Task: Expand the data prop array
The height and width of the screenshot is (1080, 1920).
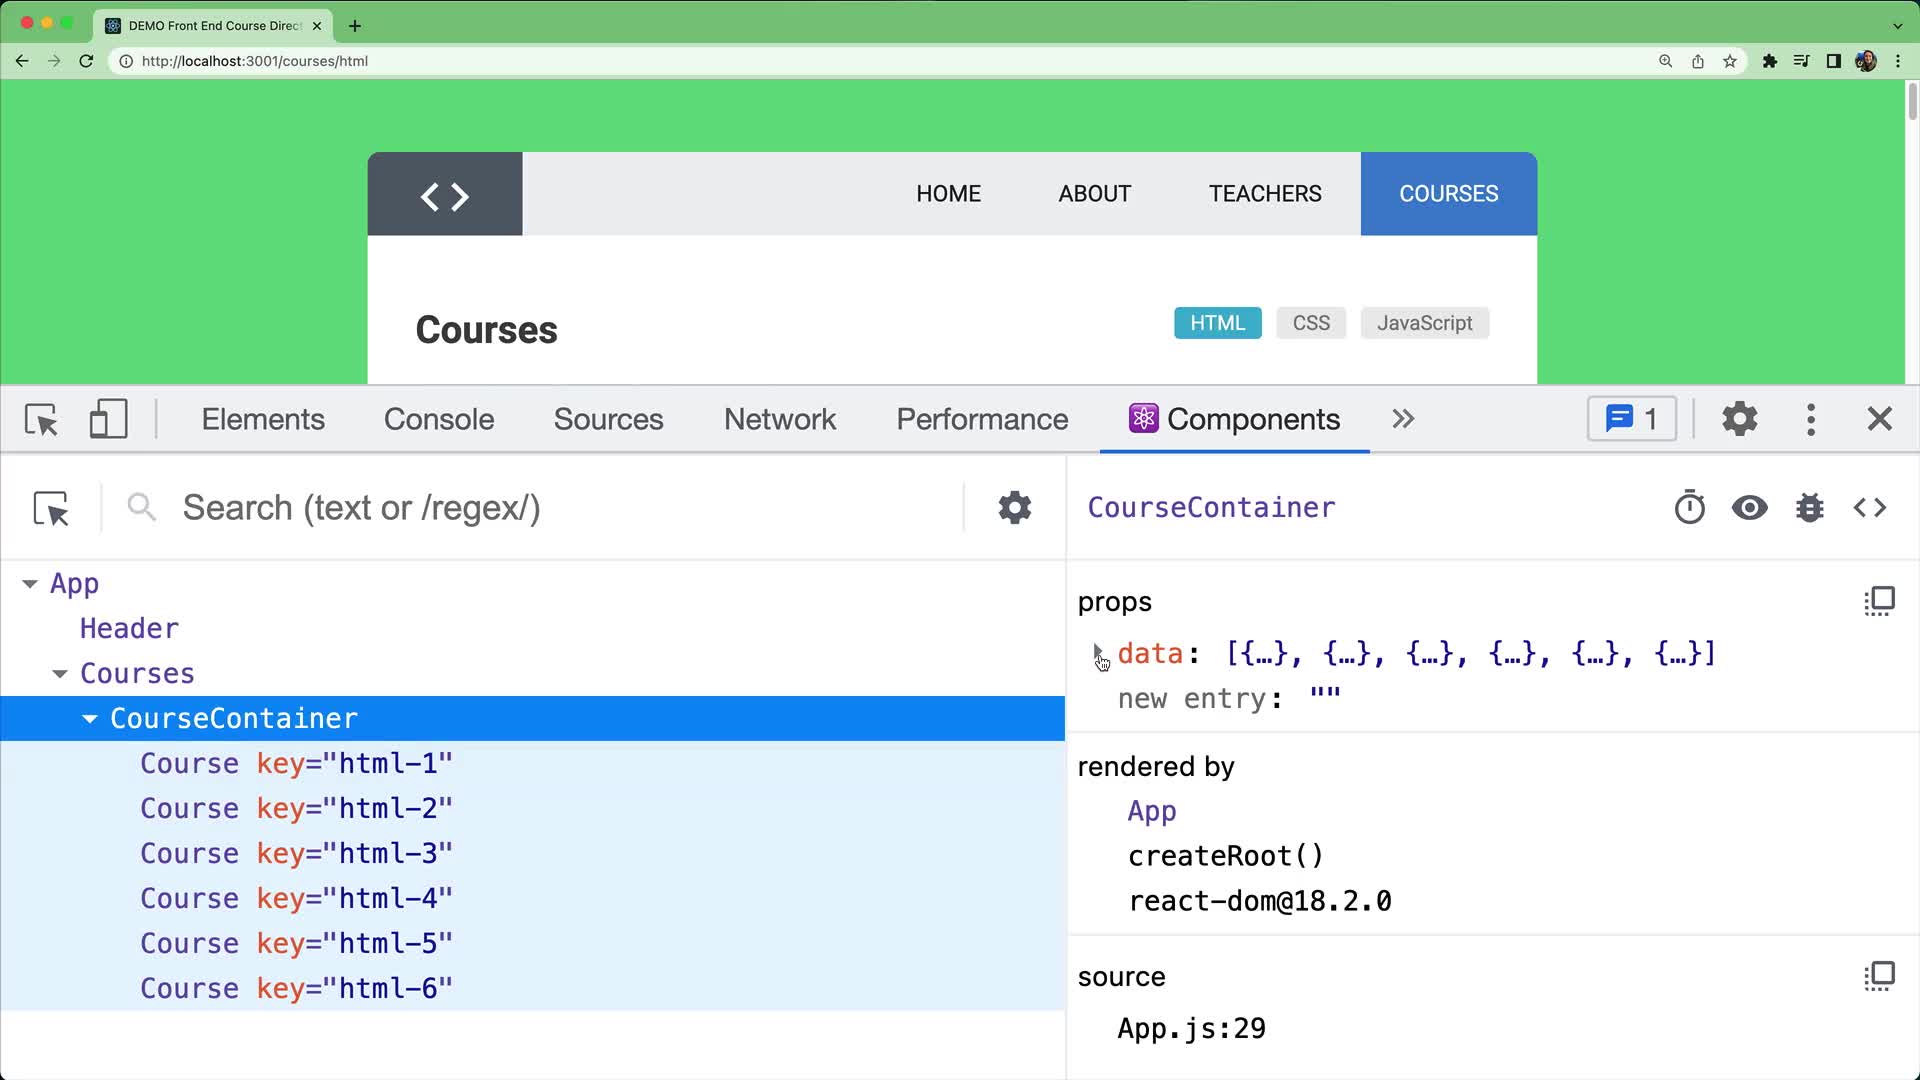Action: pyautogui.click(x=1099, y=653)
